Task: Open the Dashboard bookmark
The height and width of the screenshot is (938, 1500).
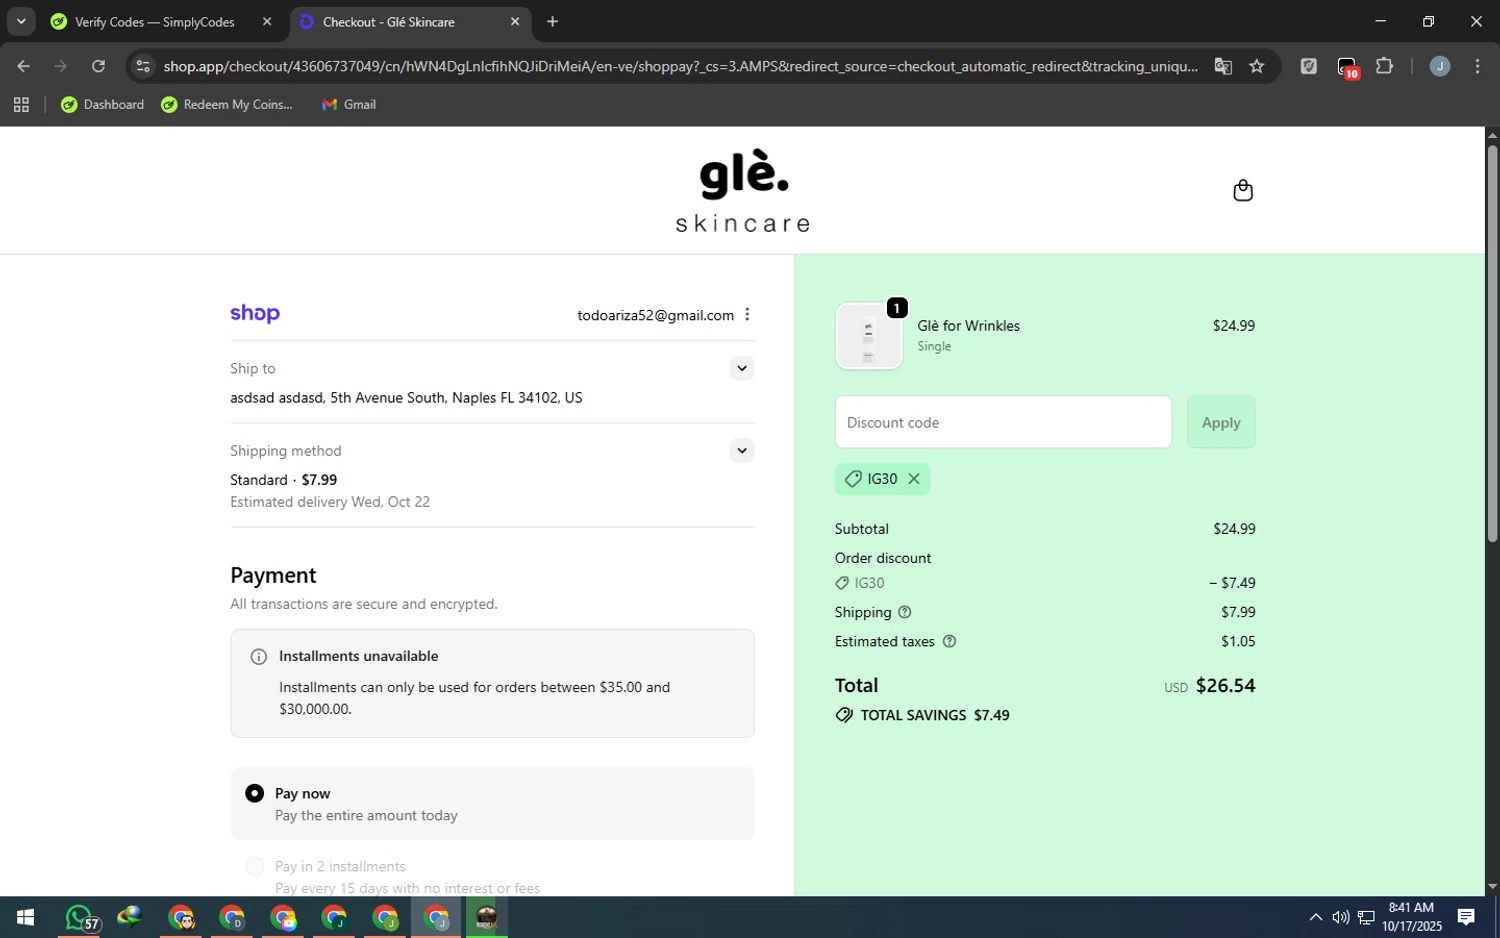Action: [x=103, y=104]
